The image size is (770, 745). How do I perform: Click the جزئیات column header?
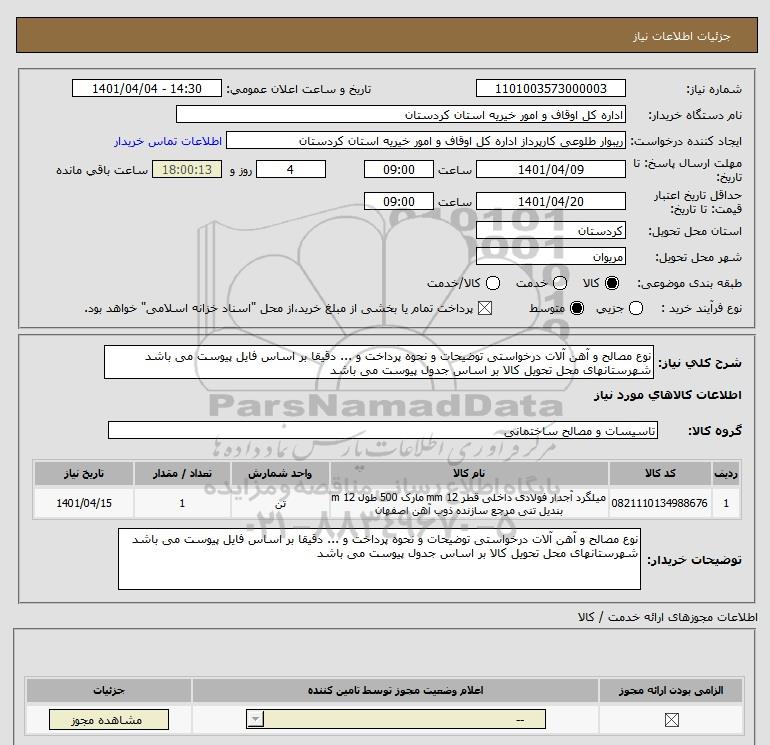pos(109,690)
